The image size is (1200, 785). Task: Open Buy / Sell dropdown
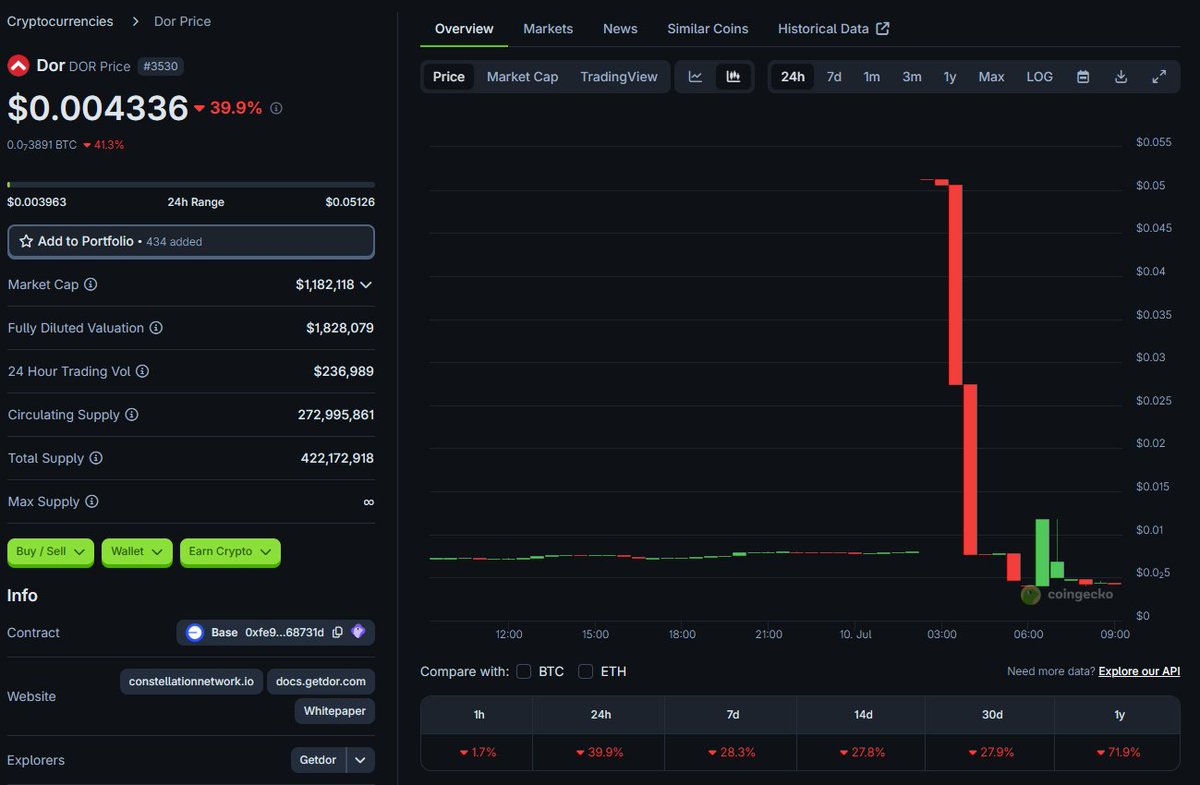point(51,551)
